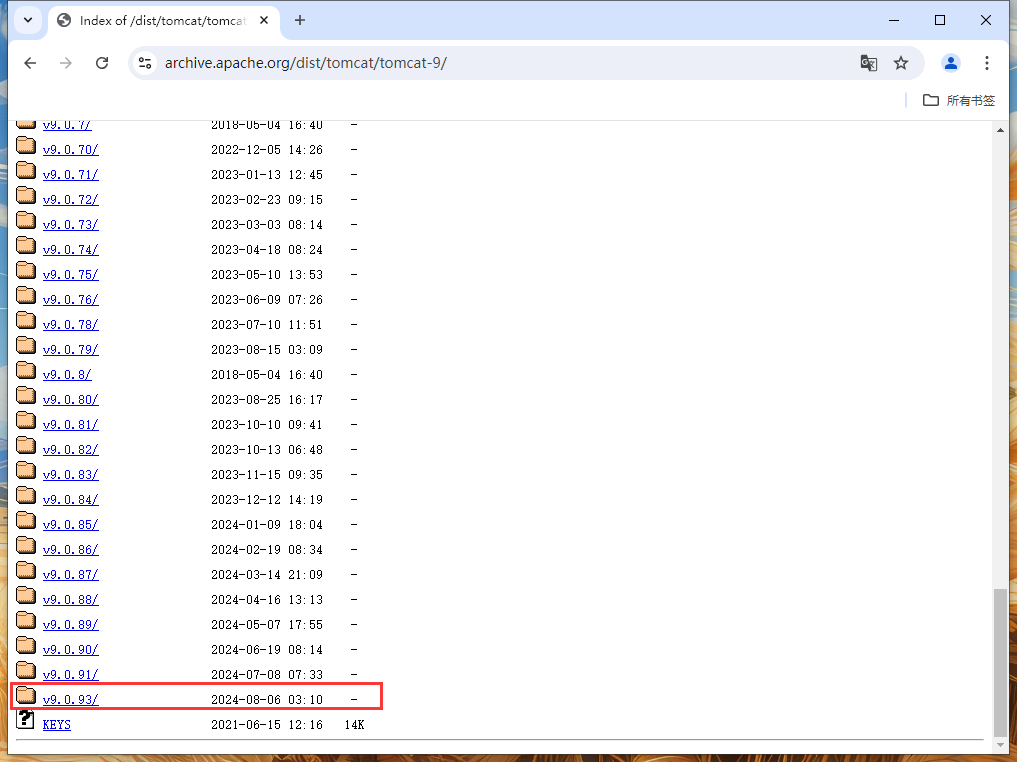
Task: Open the v9.0.81/ directory link
Action: coord(71,425)
